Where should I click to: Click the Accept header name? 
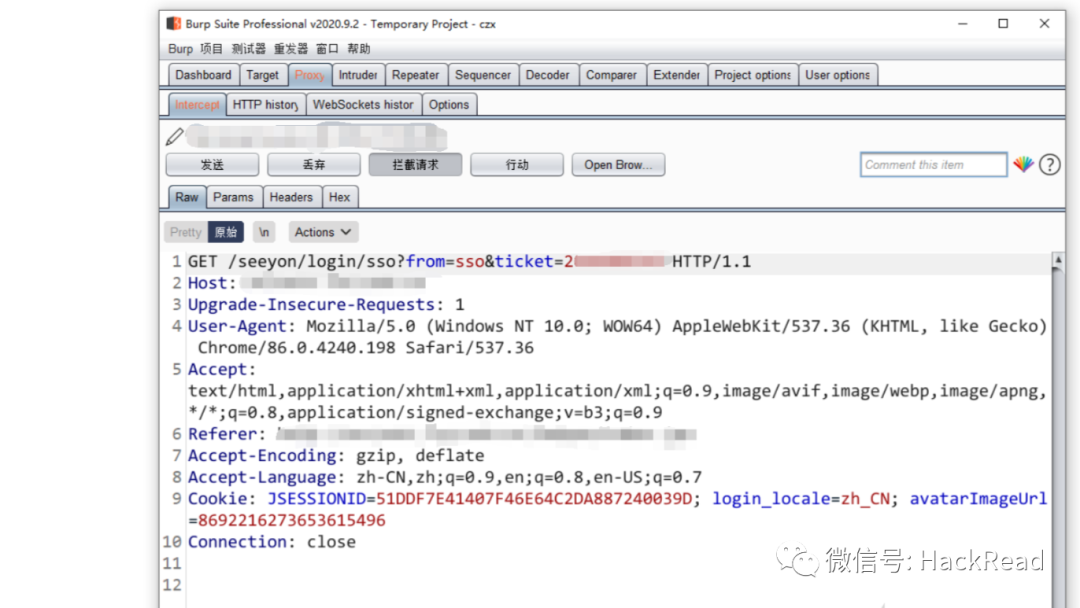pos(217,369)
